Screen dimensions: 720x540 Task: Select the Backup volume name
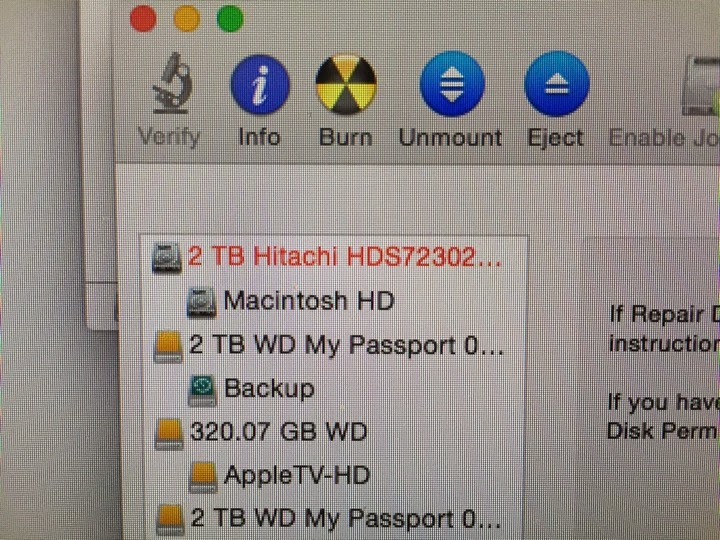point(269,389)
